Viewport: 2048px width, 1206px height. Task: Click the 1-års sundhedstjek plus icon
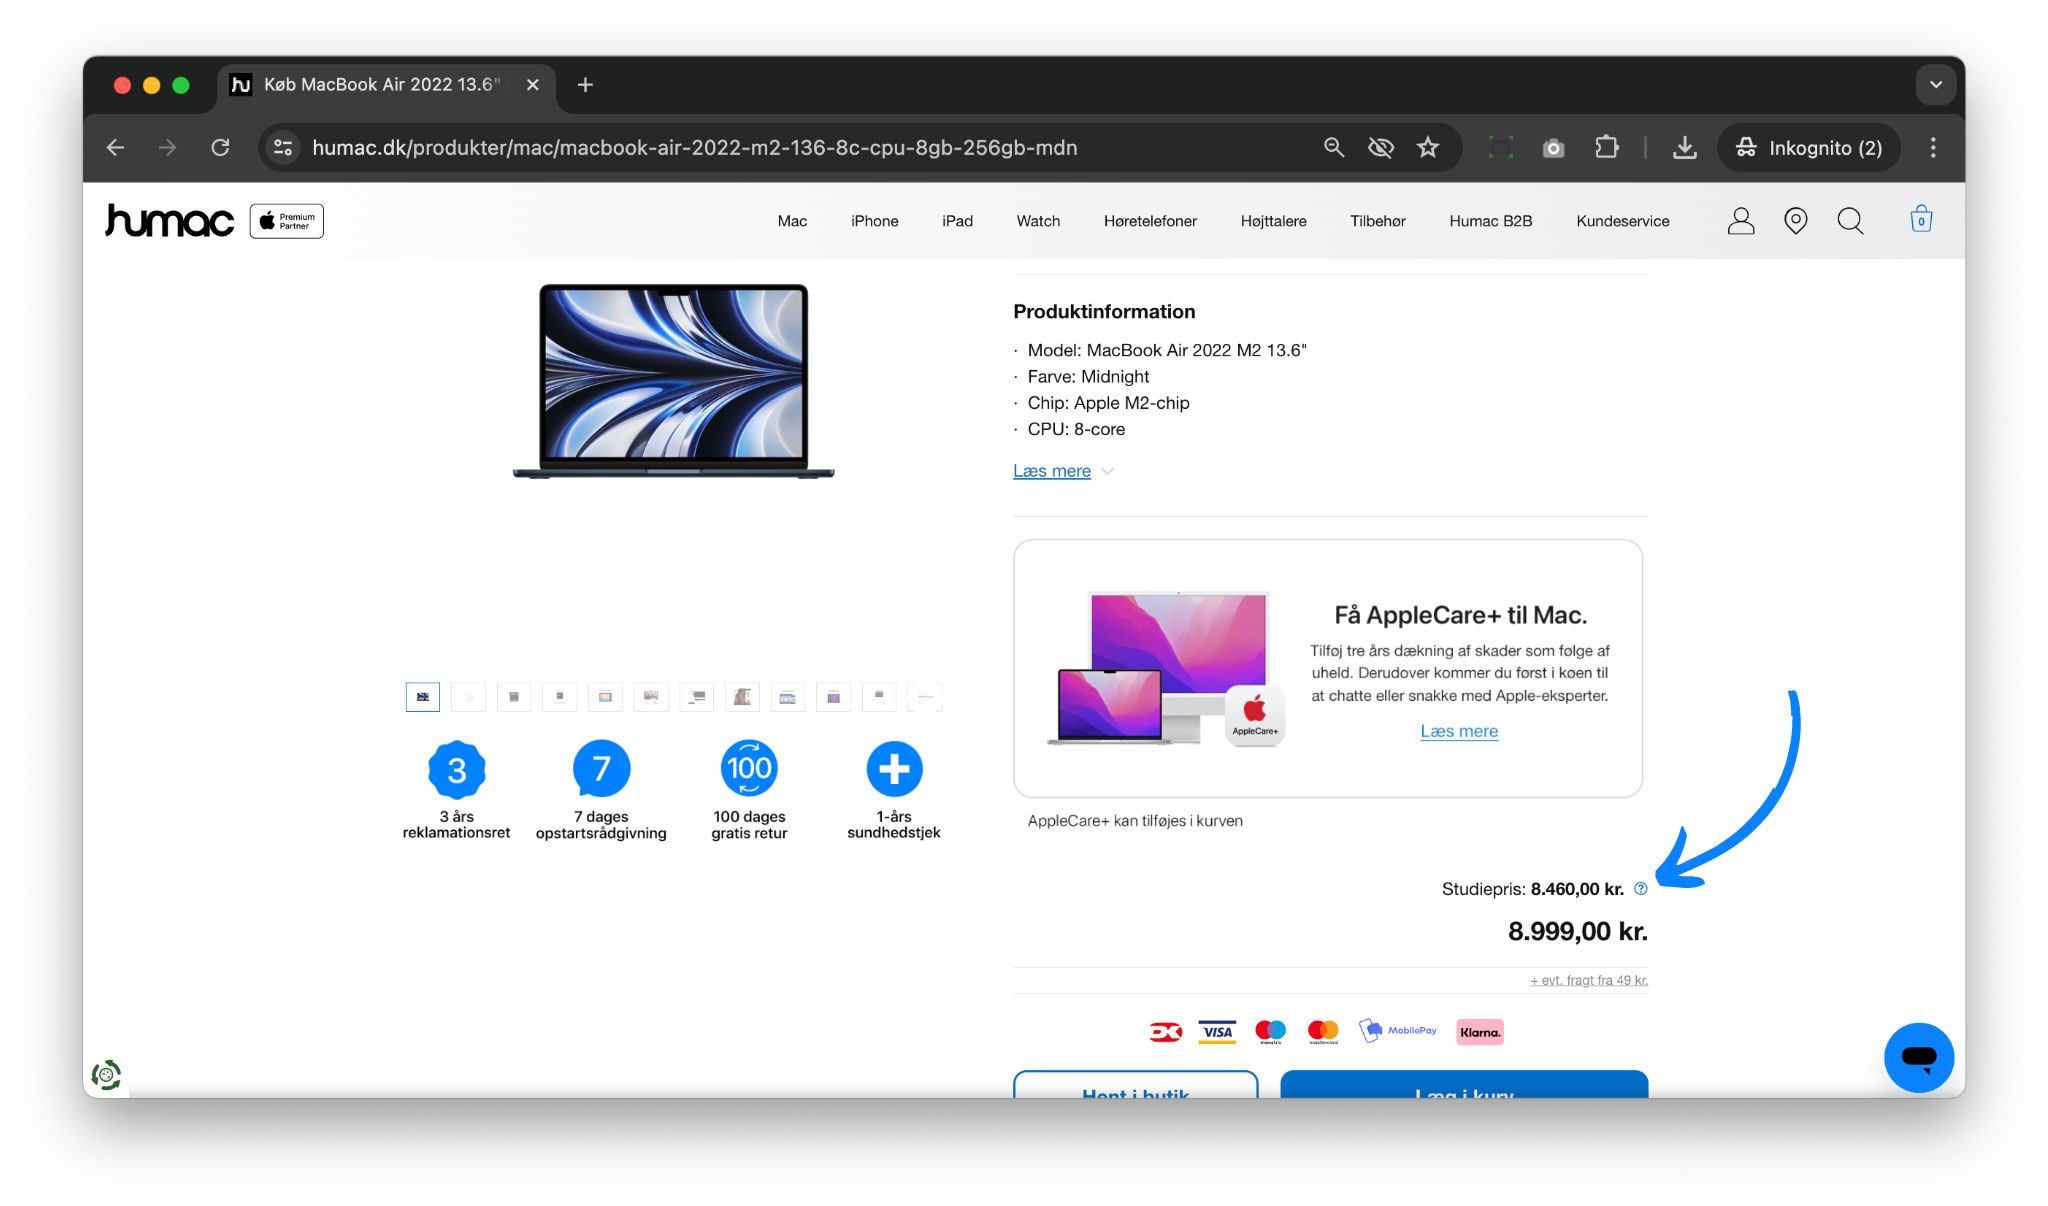(x=894, y=769)
